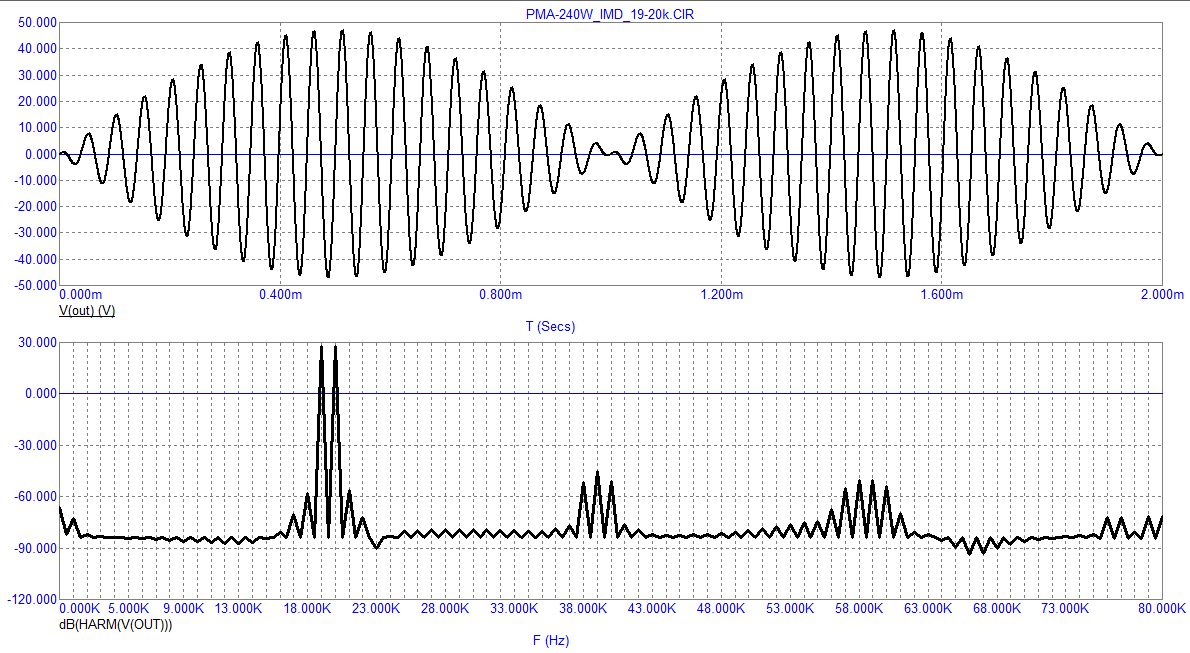Click the 23.000K frequency tick label
This screenshot has height=653, width=1190.
pos(376,609)
